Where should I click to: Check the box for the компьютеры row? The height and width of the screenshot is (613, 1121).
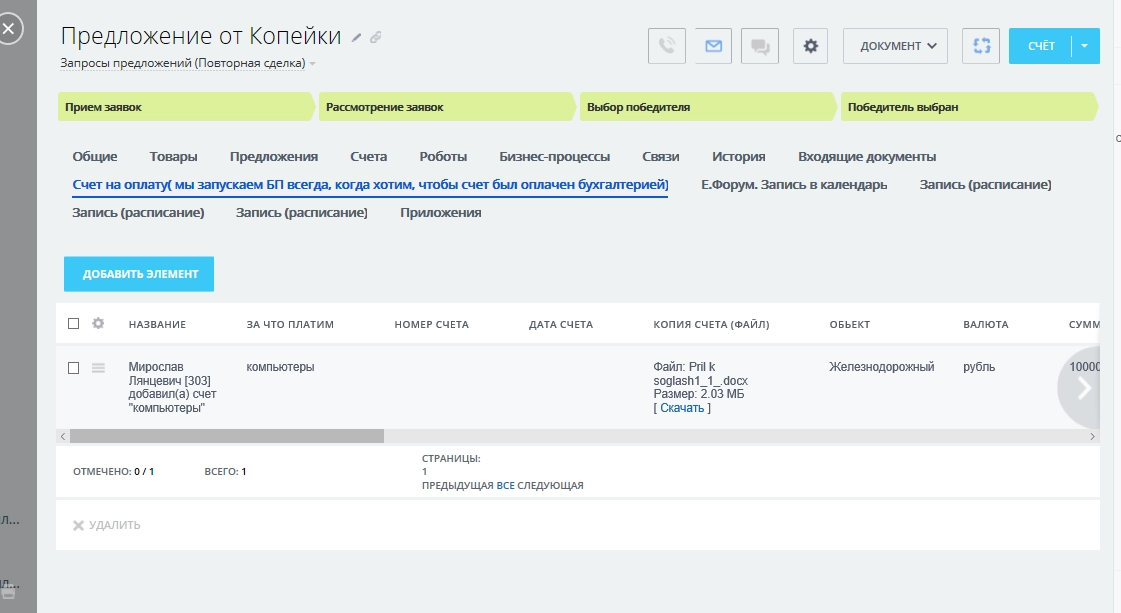pos(73,368)
